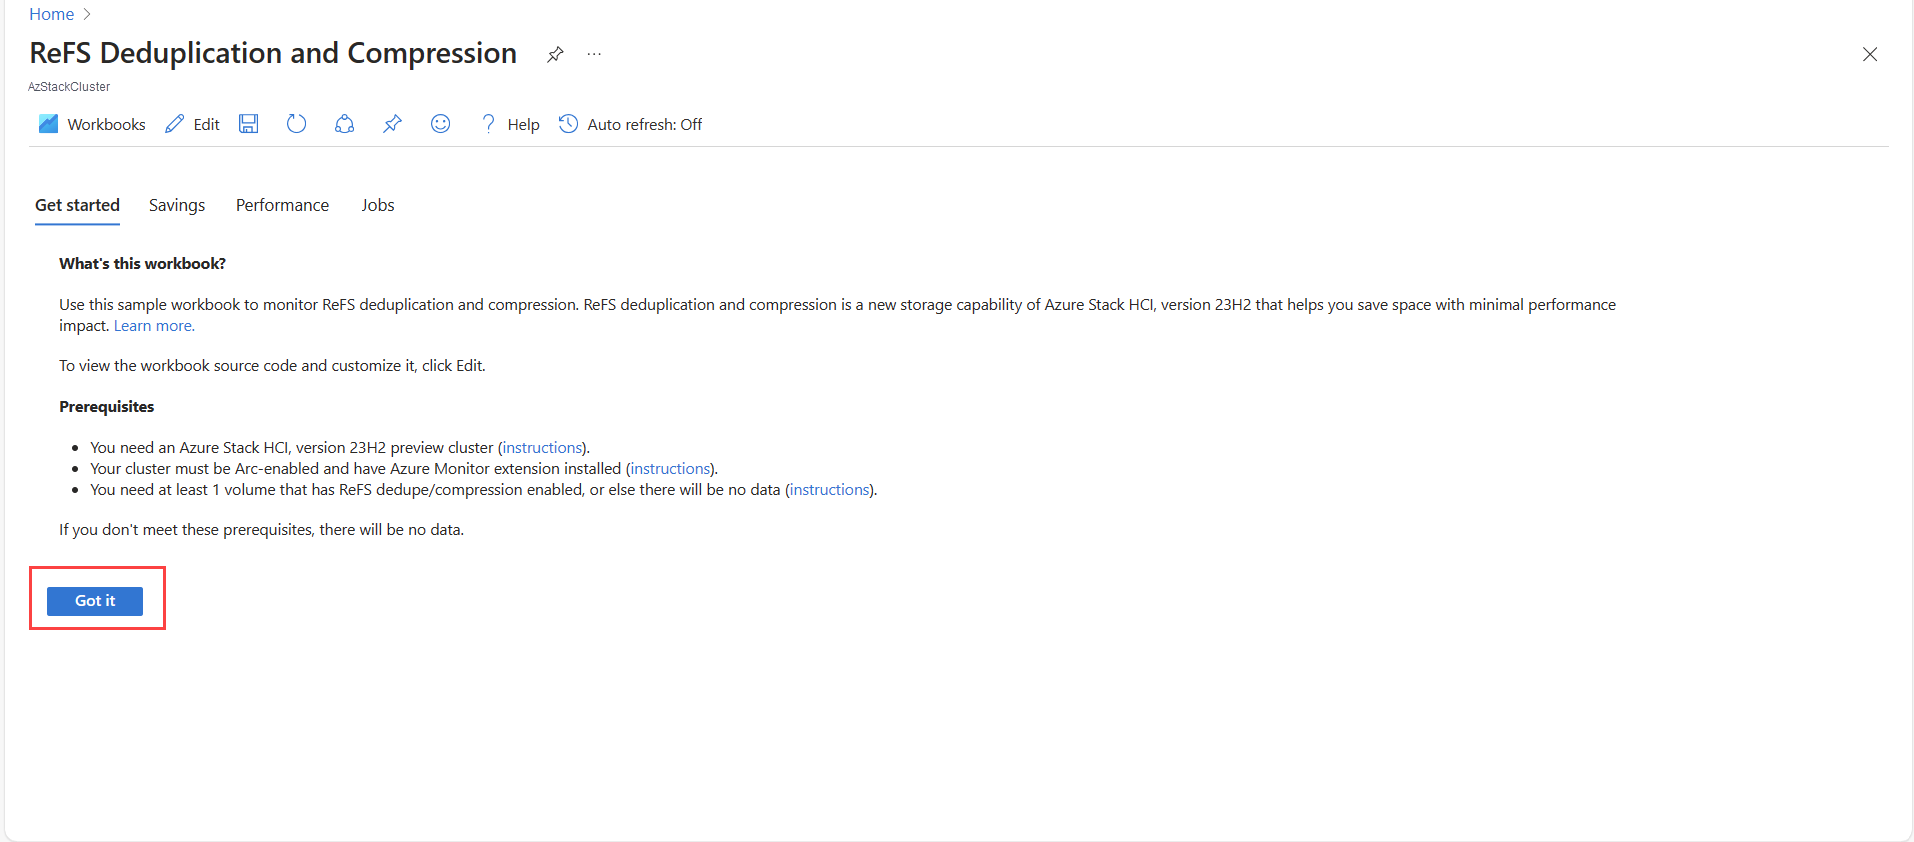Open the more options ellipsis next to the title
1914x842 pixels.
pos(594,54)
